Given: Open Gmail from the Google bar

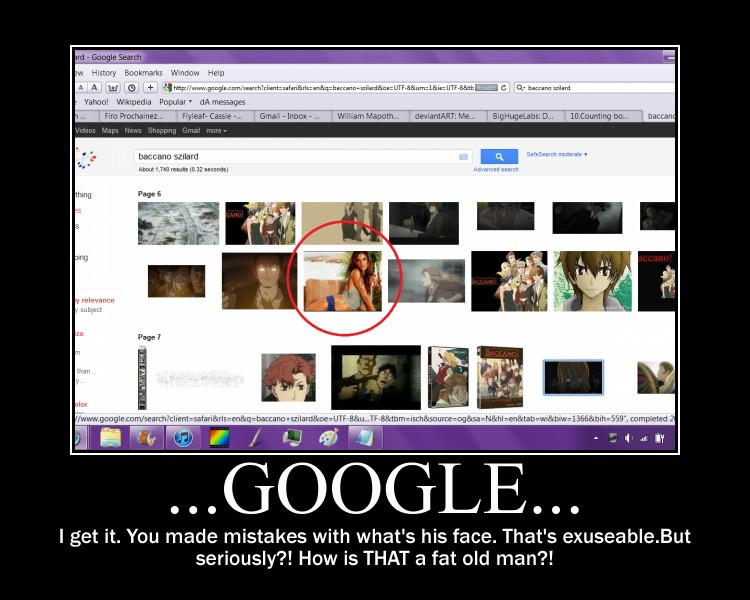Looking at the screenshot, I should pyautogui.click(x=191, y=131).
